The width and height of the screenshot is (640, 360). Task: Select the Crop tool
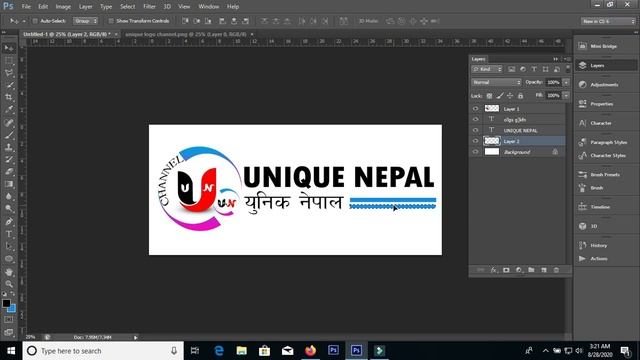click(x=9, y=97)
